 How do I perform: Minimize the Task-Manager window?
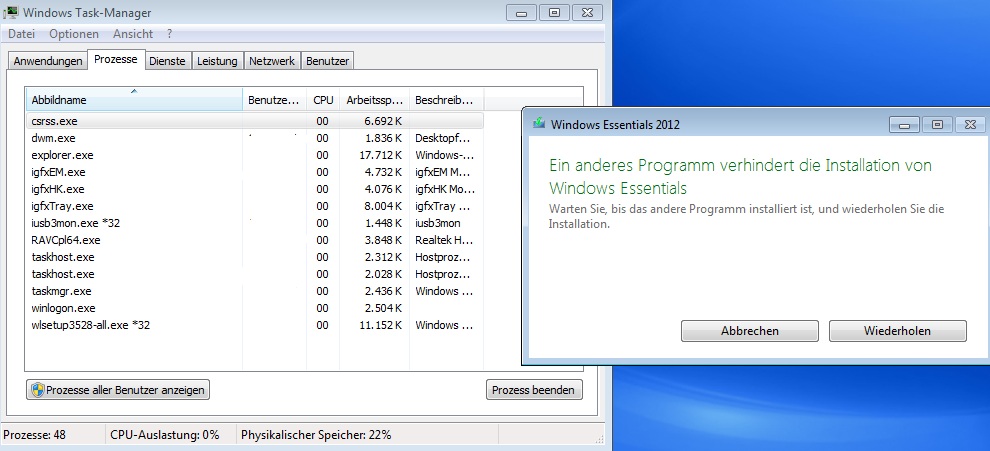(x=522, y=13)
